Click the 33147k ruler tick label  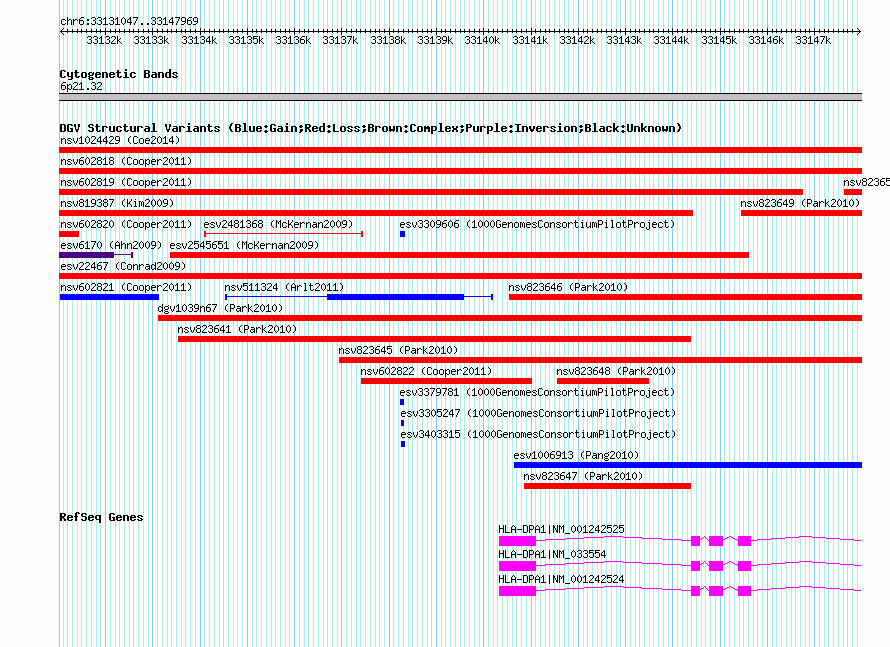click(813, 40)
